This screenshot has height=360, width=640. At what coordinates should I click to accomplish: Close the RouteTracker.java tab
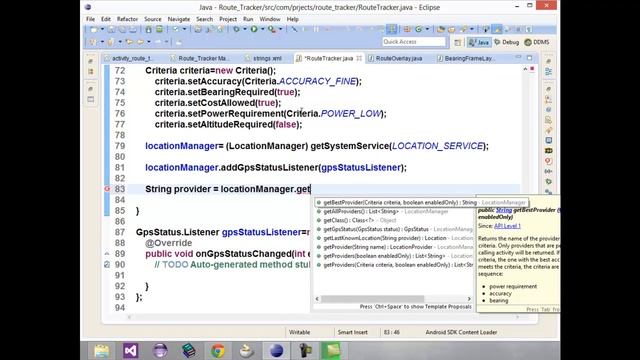[x=359, y=58]
